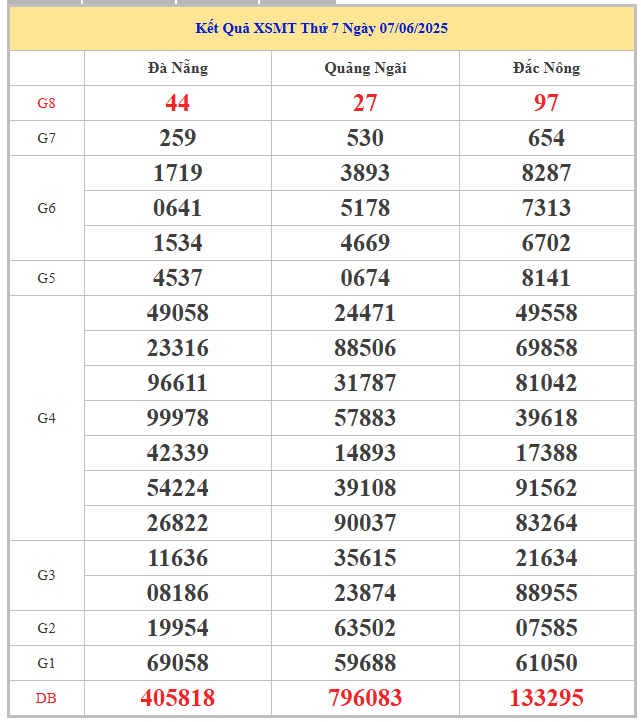Choose G4 number 31787
This screenshot has height=722, width=641.
pyautogui.click(x=365, y=383)
